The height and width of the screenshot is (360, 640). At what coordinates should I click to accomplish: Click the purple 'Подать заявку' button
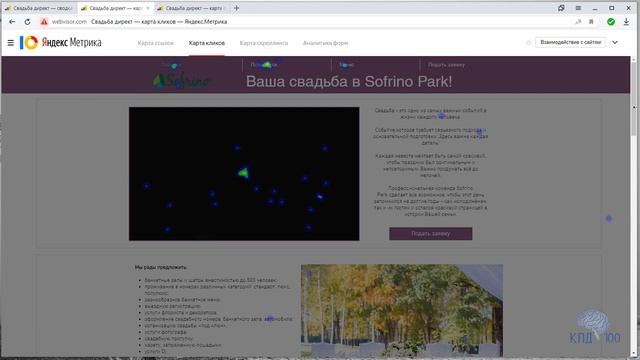coord(431,233)
